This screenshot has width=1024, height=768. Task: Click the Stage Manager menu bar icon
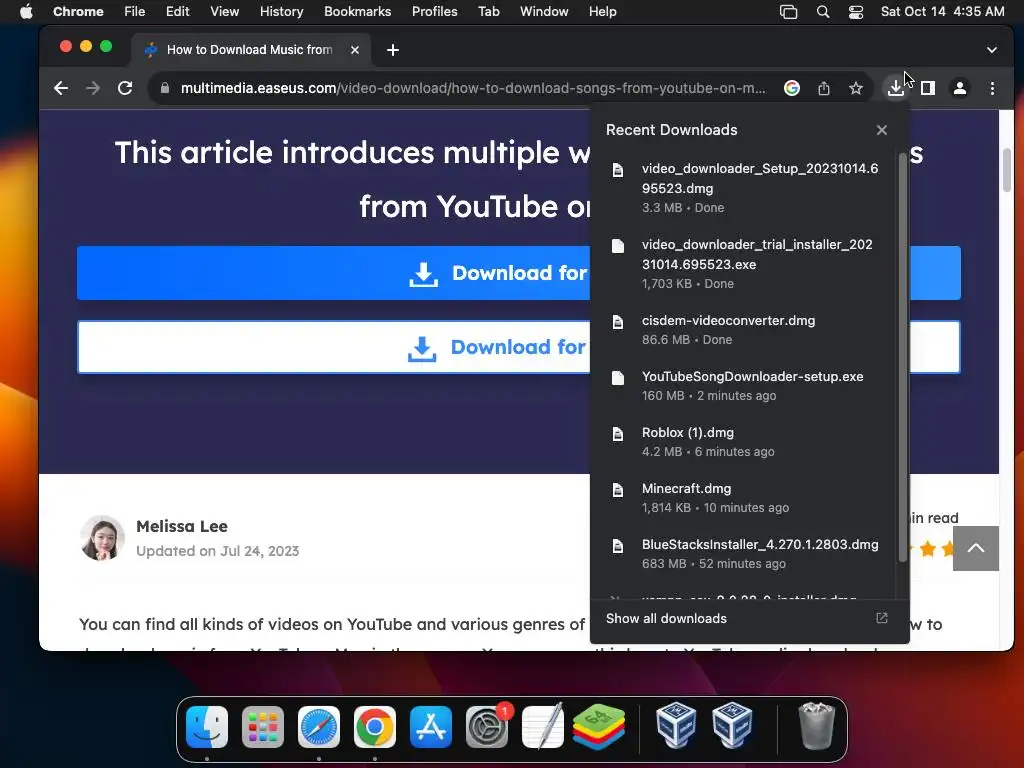pos(788,12)
